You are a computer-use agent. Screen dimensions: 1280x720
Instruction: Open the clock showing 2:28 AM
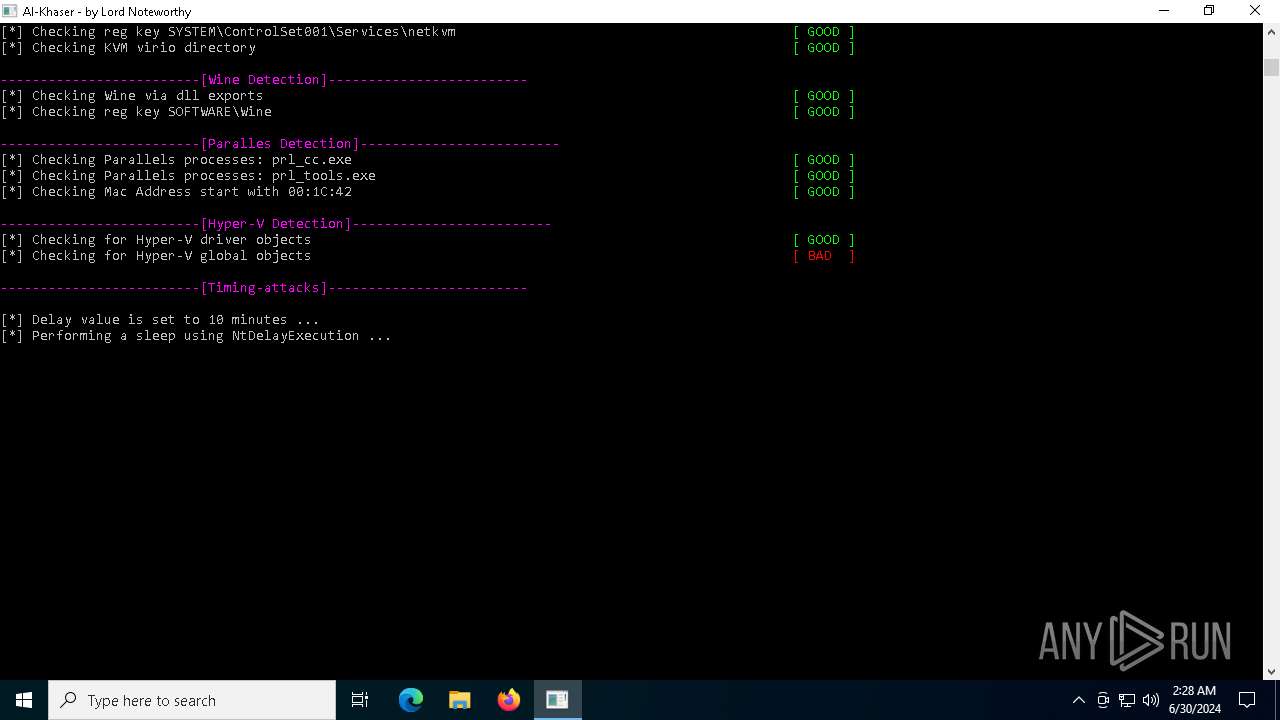click(1195, 700)
